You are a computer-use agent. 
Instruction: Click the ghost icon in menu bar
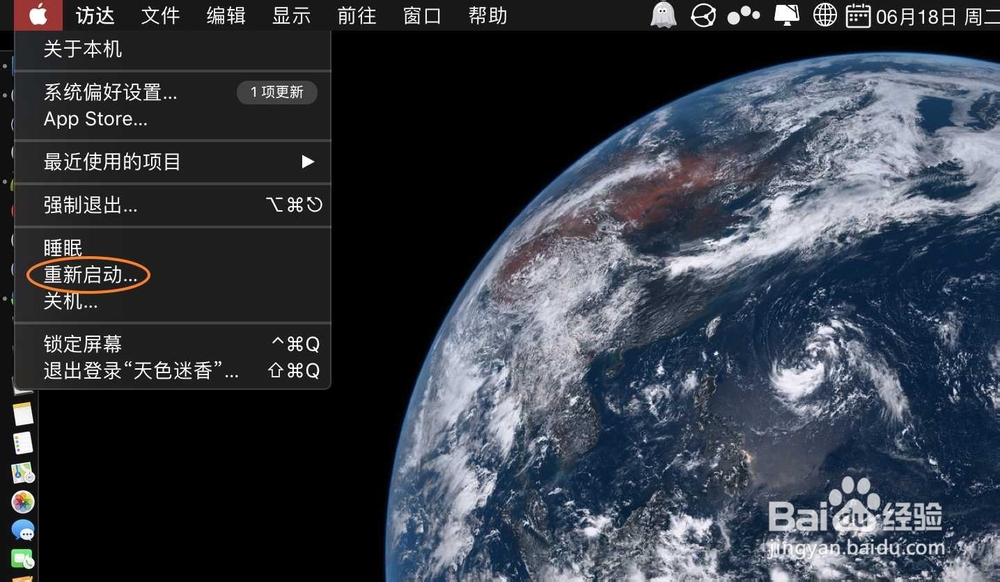tap(663, 15)
